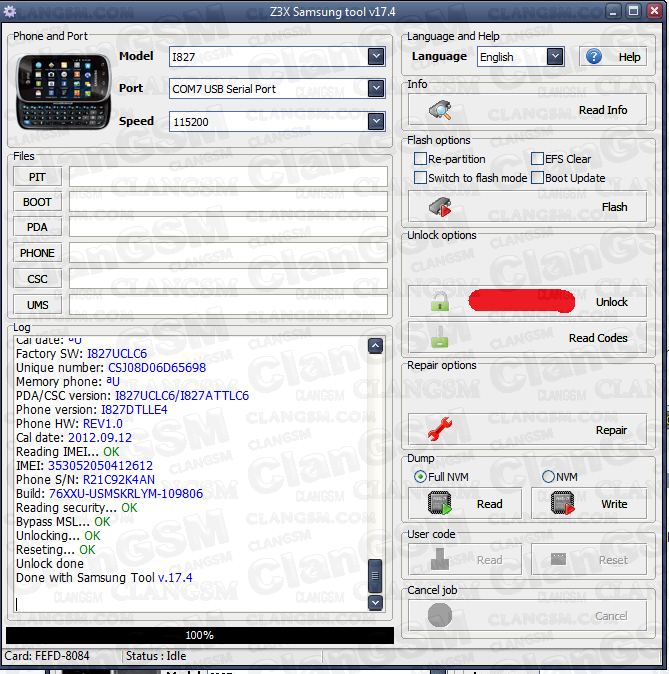Select the NVM radio button
The width and height of the screenshot is (669, 674).
click(548, 477)
